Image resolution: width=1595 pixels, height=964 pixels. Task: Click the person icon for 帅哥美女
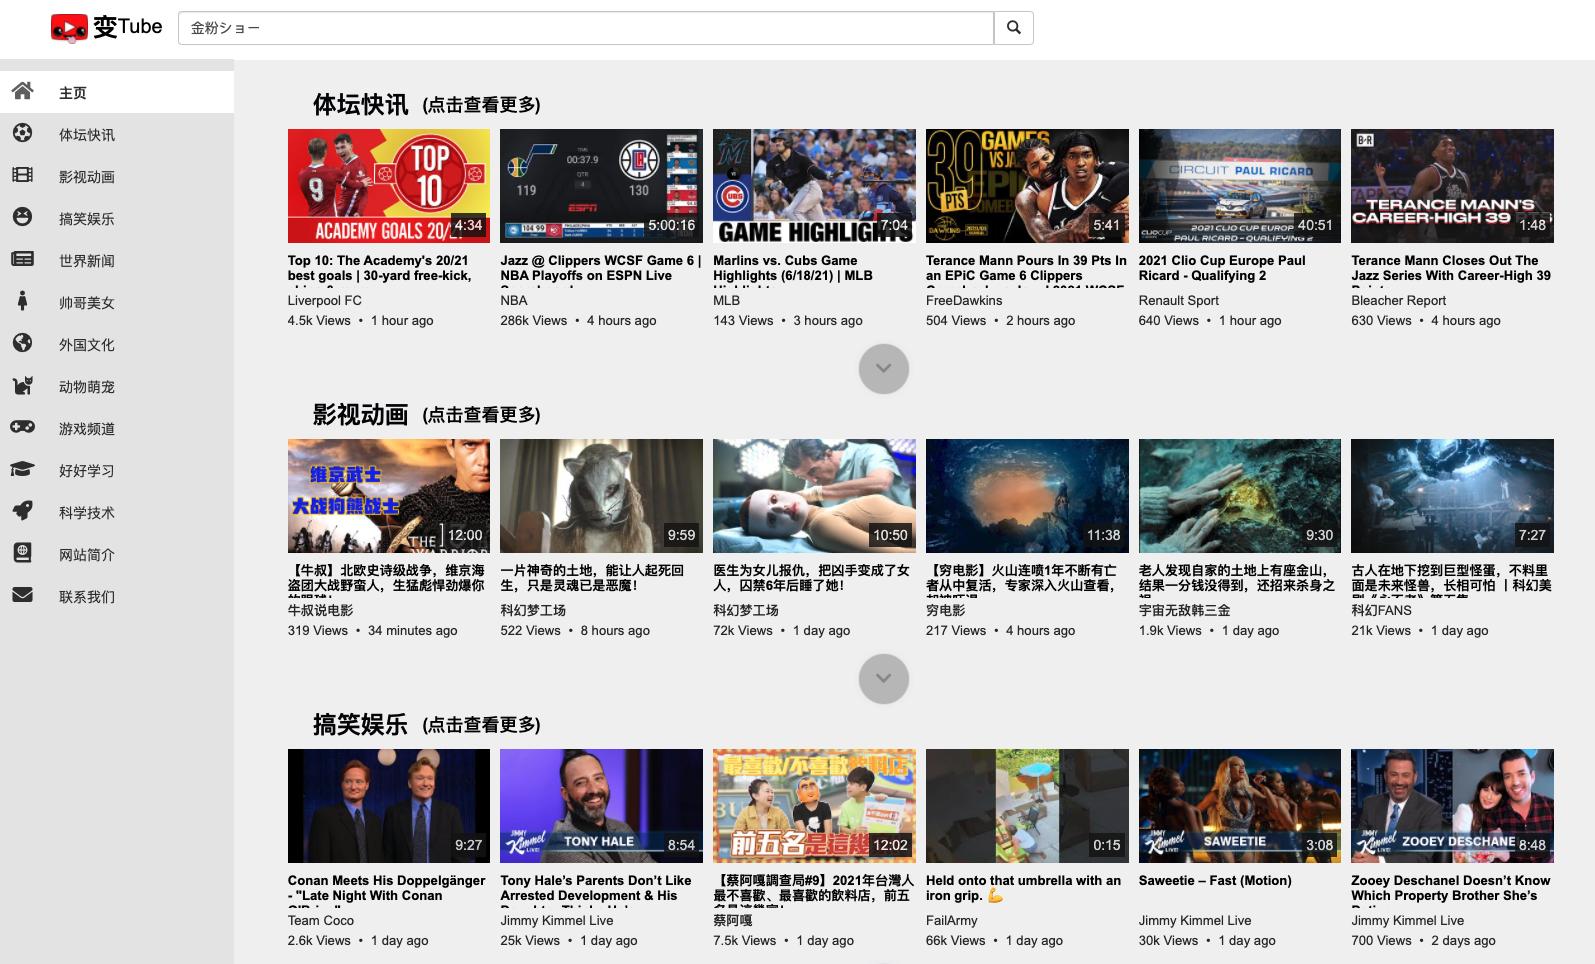[x=22, y=301]
